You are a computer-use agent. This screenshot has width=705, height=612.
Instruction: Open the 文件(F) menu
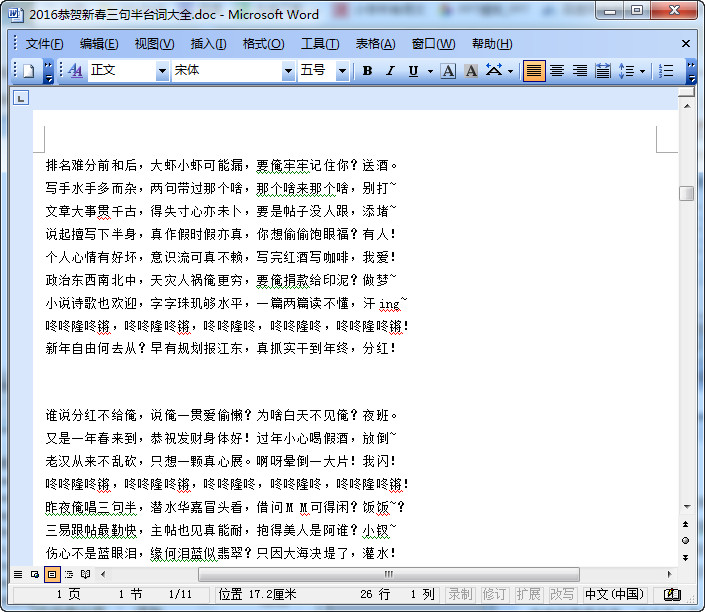point(44,44)
